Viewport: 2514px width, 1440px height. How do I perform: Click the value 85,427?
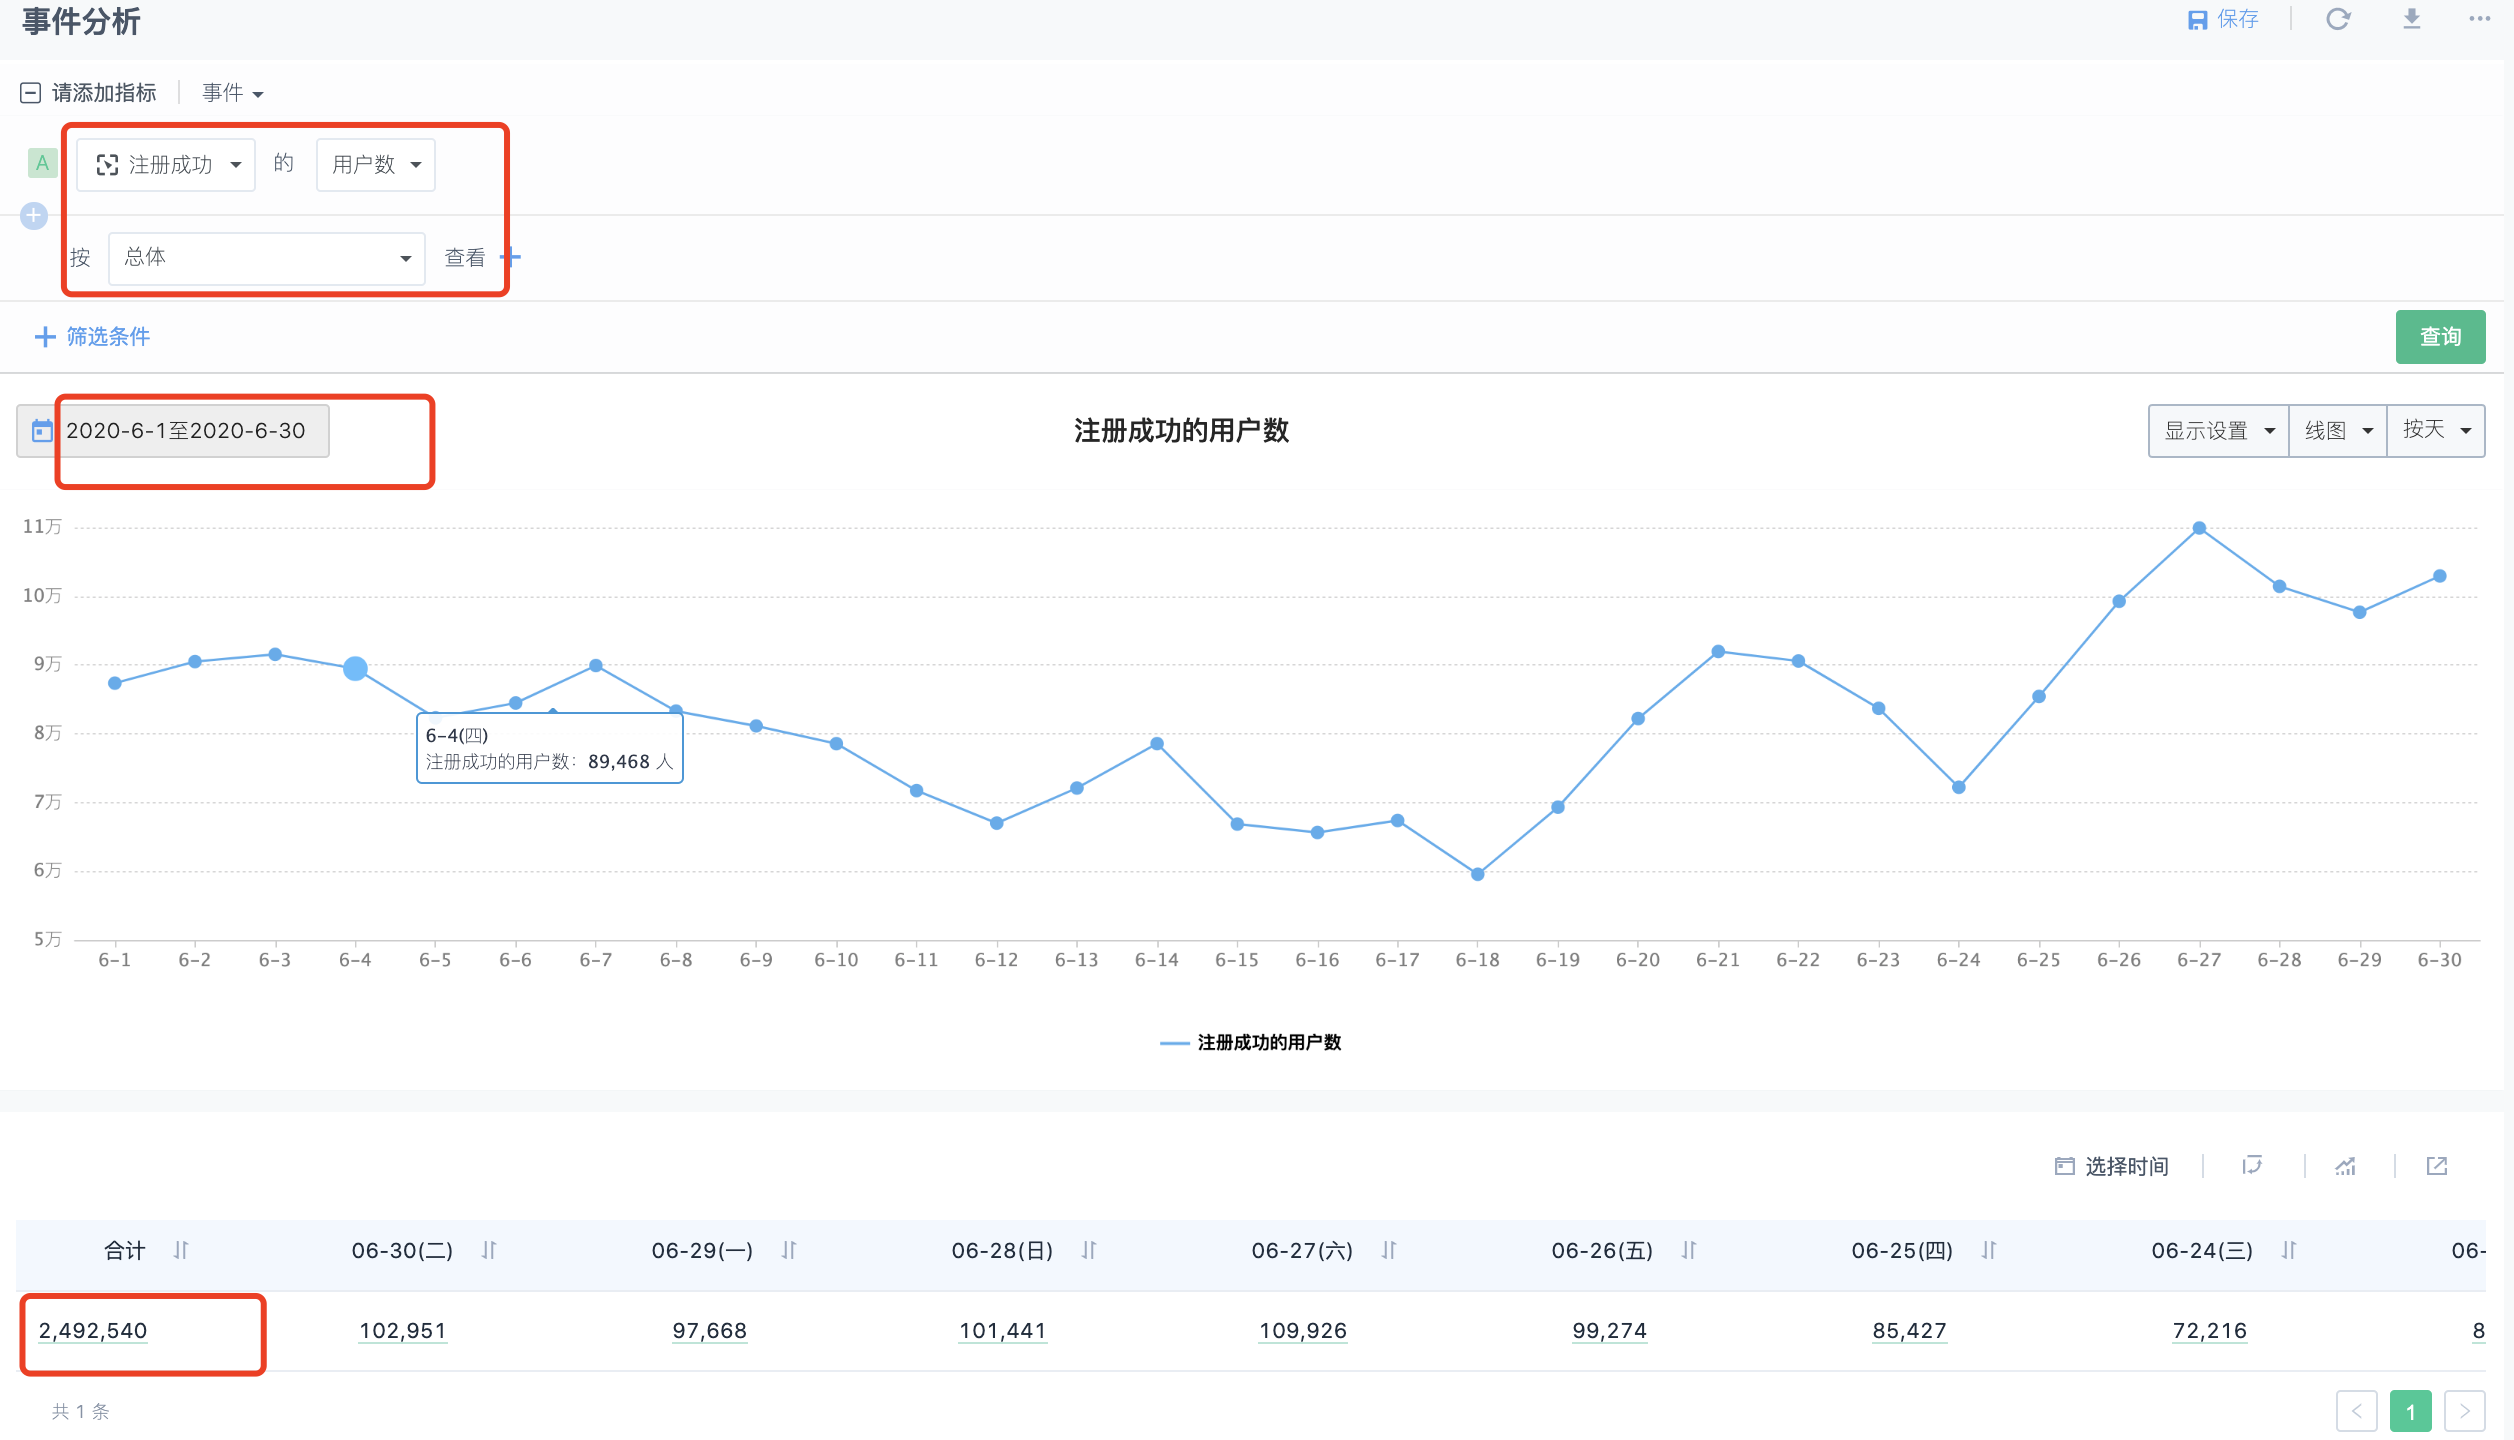click(1910, 1331)
